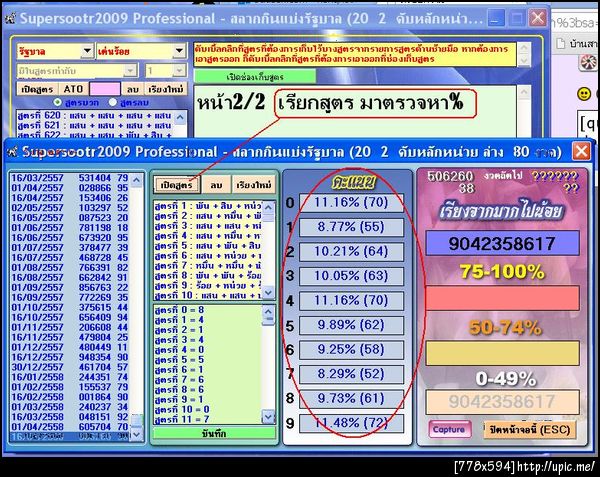The width and height of the screenshot is (600, 477).
Task: Select the row สูตรที่ 620 in the back window
Action: click(x=94, y=115)
